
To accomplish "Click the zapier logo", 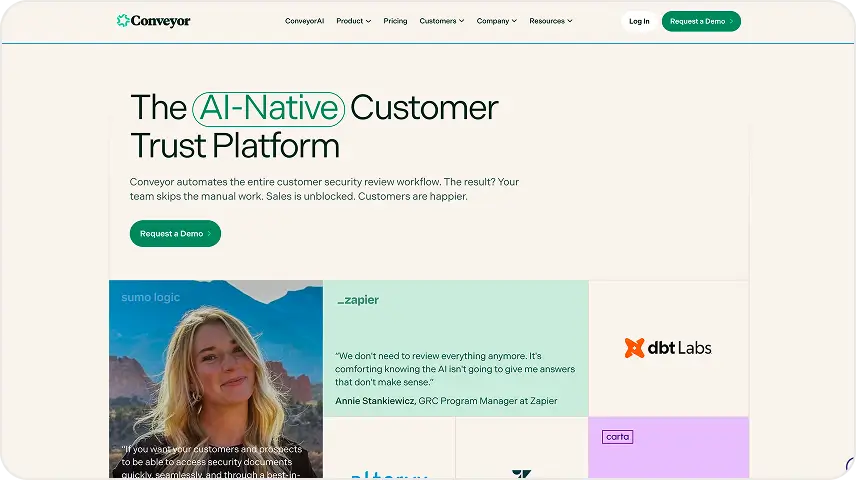I will coord(358,300).
